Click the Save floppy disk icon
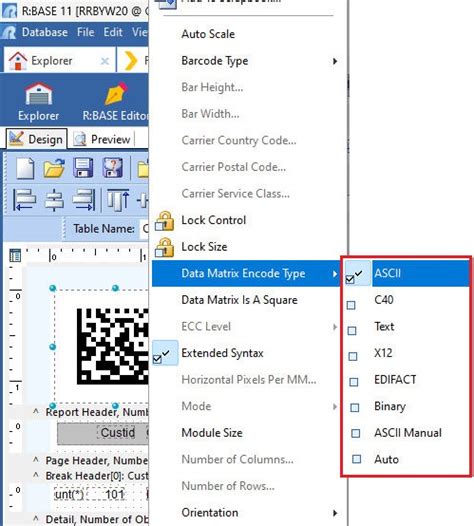This screenshot has height=526, width=474. (x=83, y=167)
